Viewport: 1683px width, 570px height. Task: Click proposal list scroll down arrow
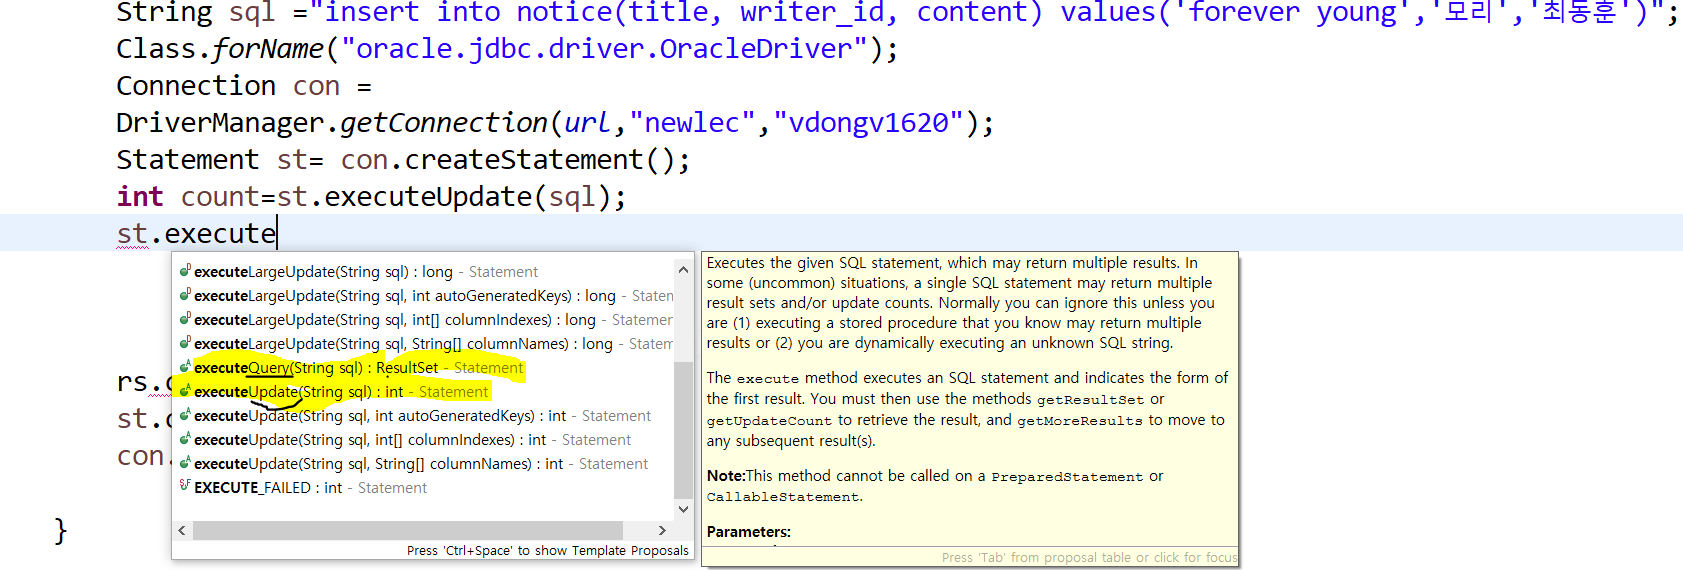click(x=683, y=509)
